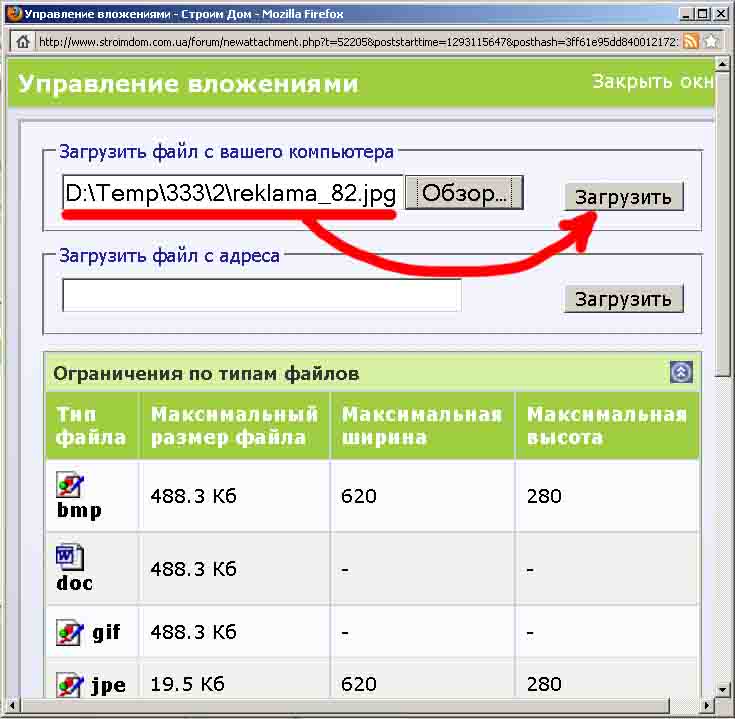Click the RSS feed icon
The image size is (735, 719).
click(x=690, y=42)
